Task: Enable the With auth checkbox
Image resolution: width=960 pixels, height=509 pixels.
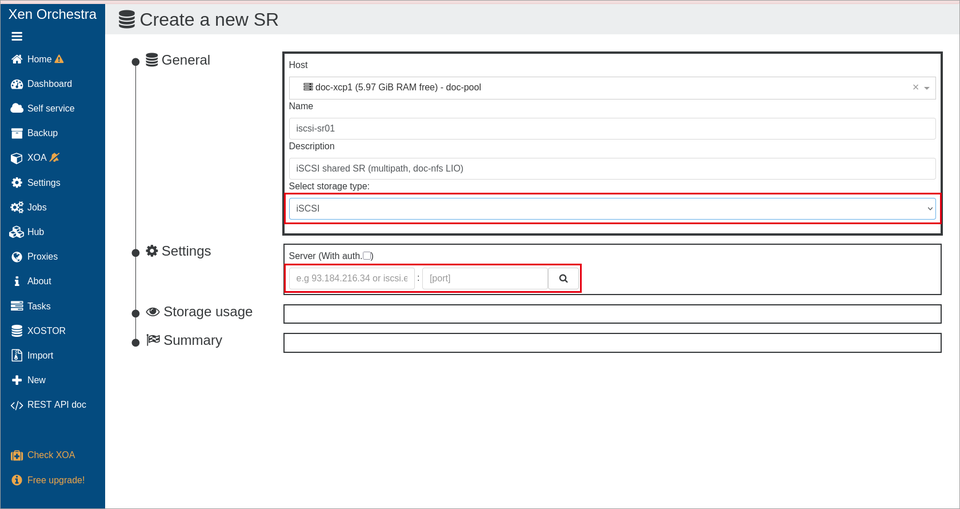Action: pyautogui.click(x=367, y=255)
